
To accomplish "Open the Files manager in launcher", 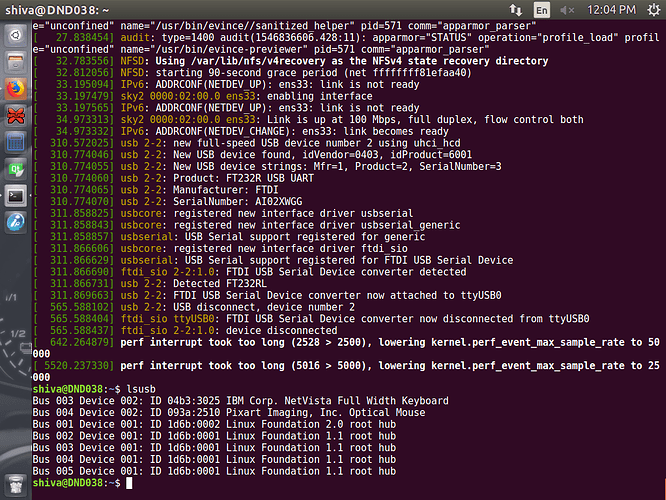I will [x=16, y=62].
